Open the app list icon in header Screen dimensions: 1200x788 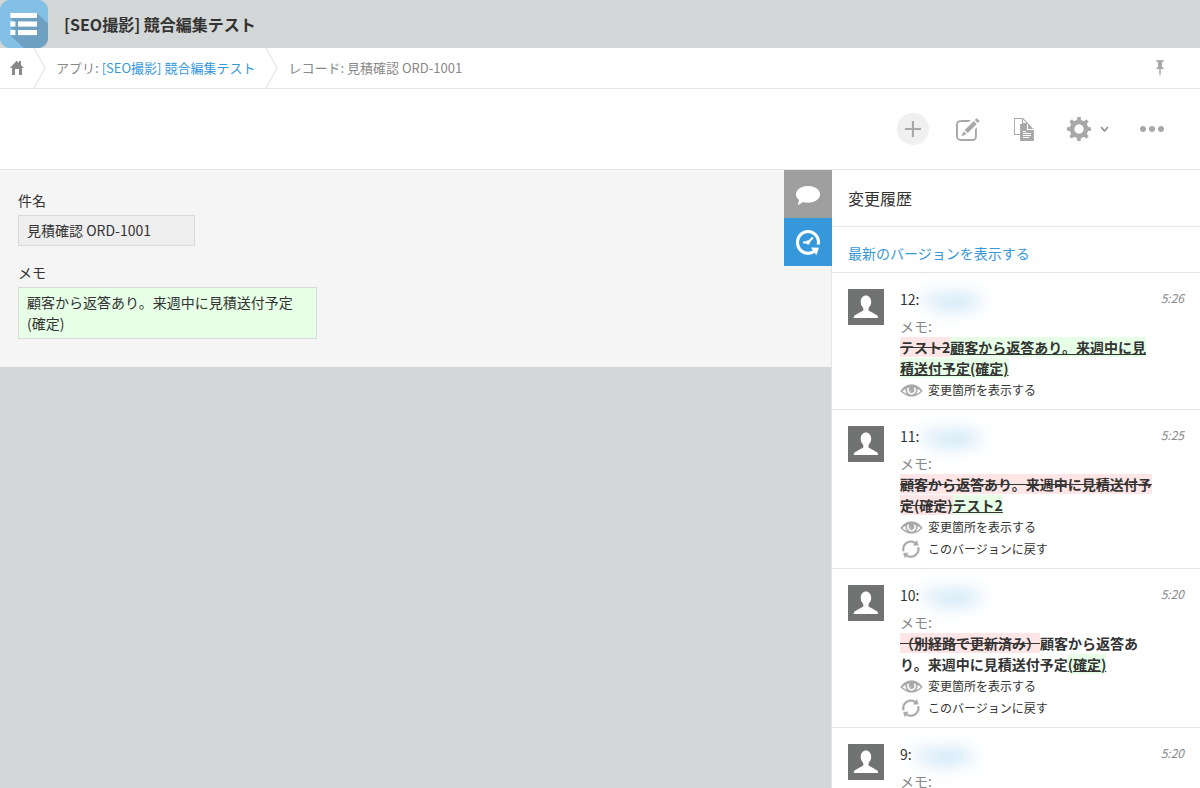click(23, 24)
